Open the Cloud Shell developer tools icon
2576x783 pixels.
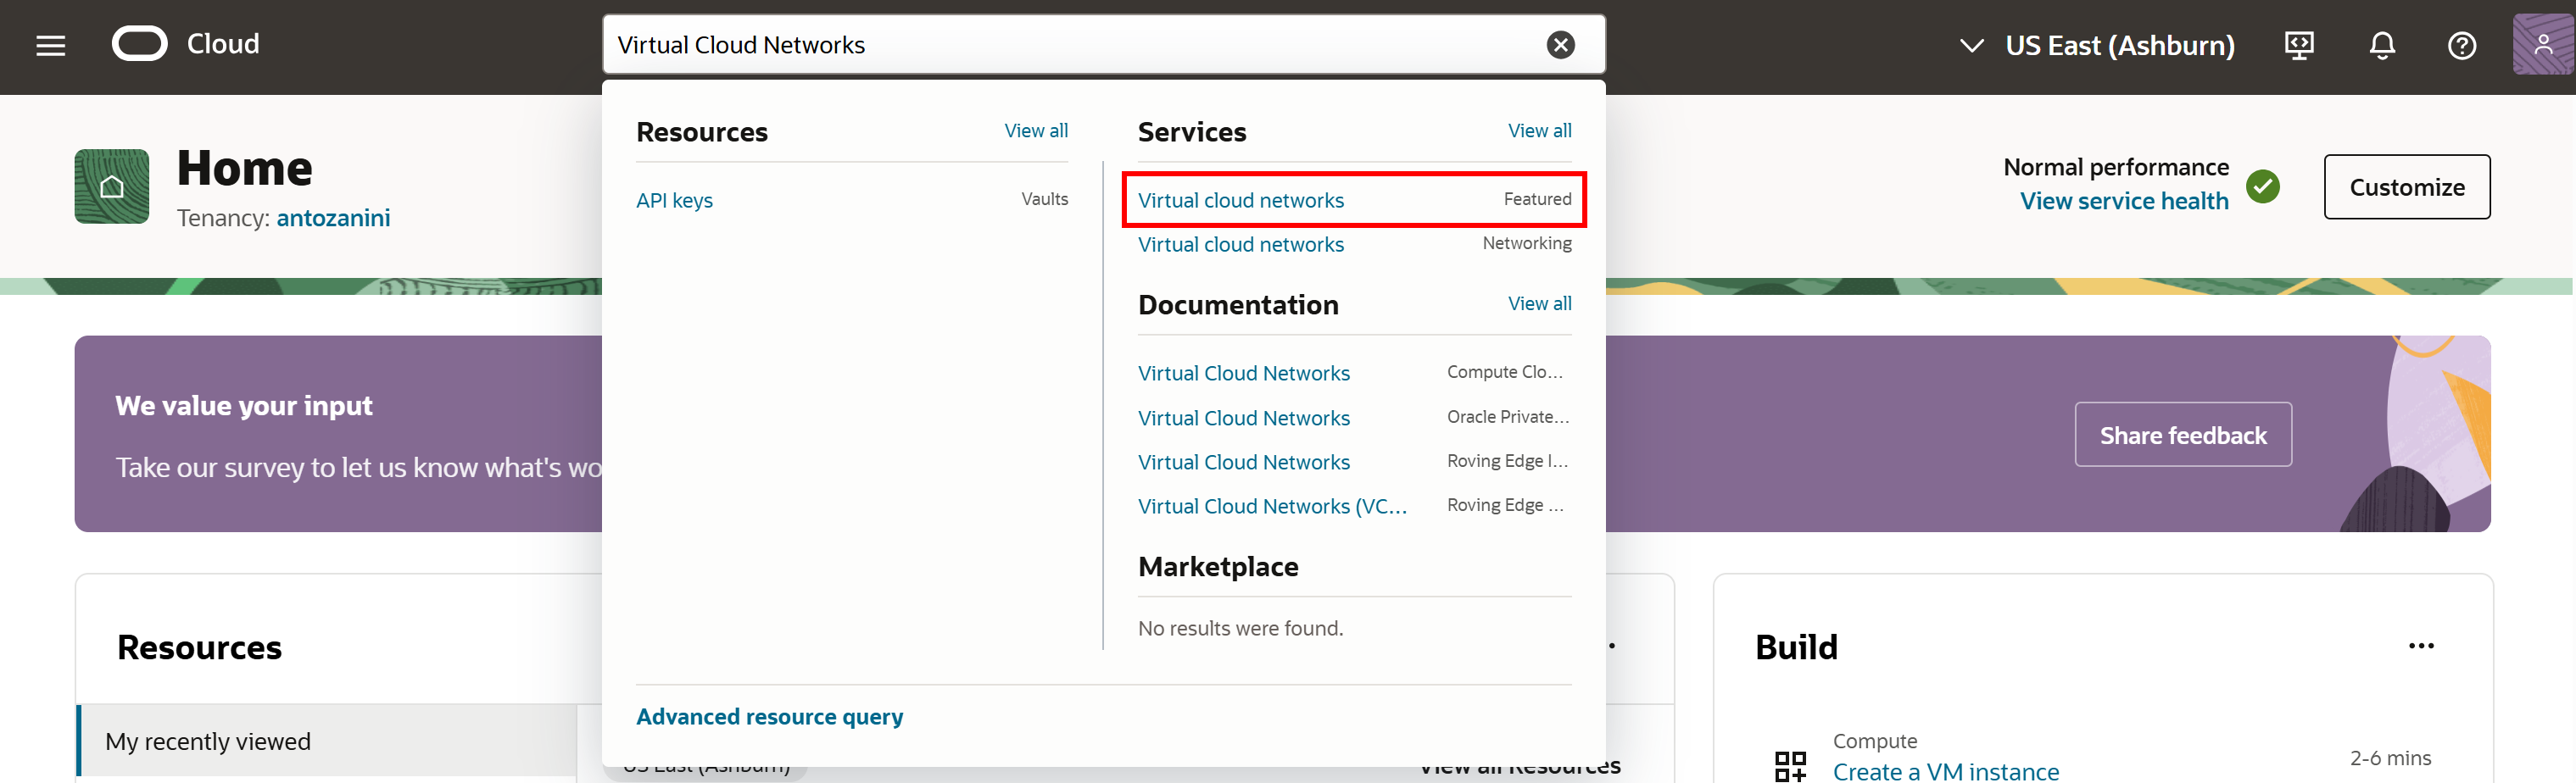tap(2299, 45)
